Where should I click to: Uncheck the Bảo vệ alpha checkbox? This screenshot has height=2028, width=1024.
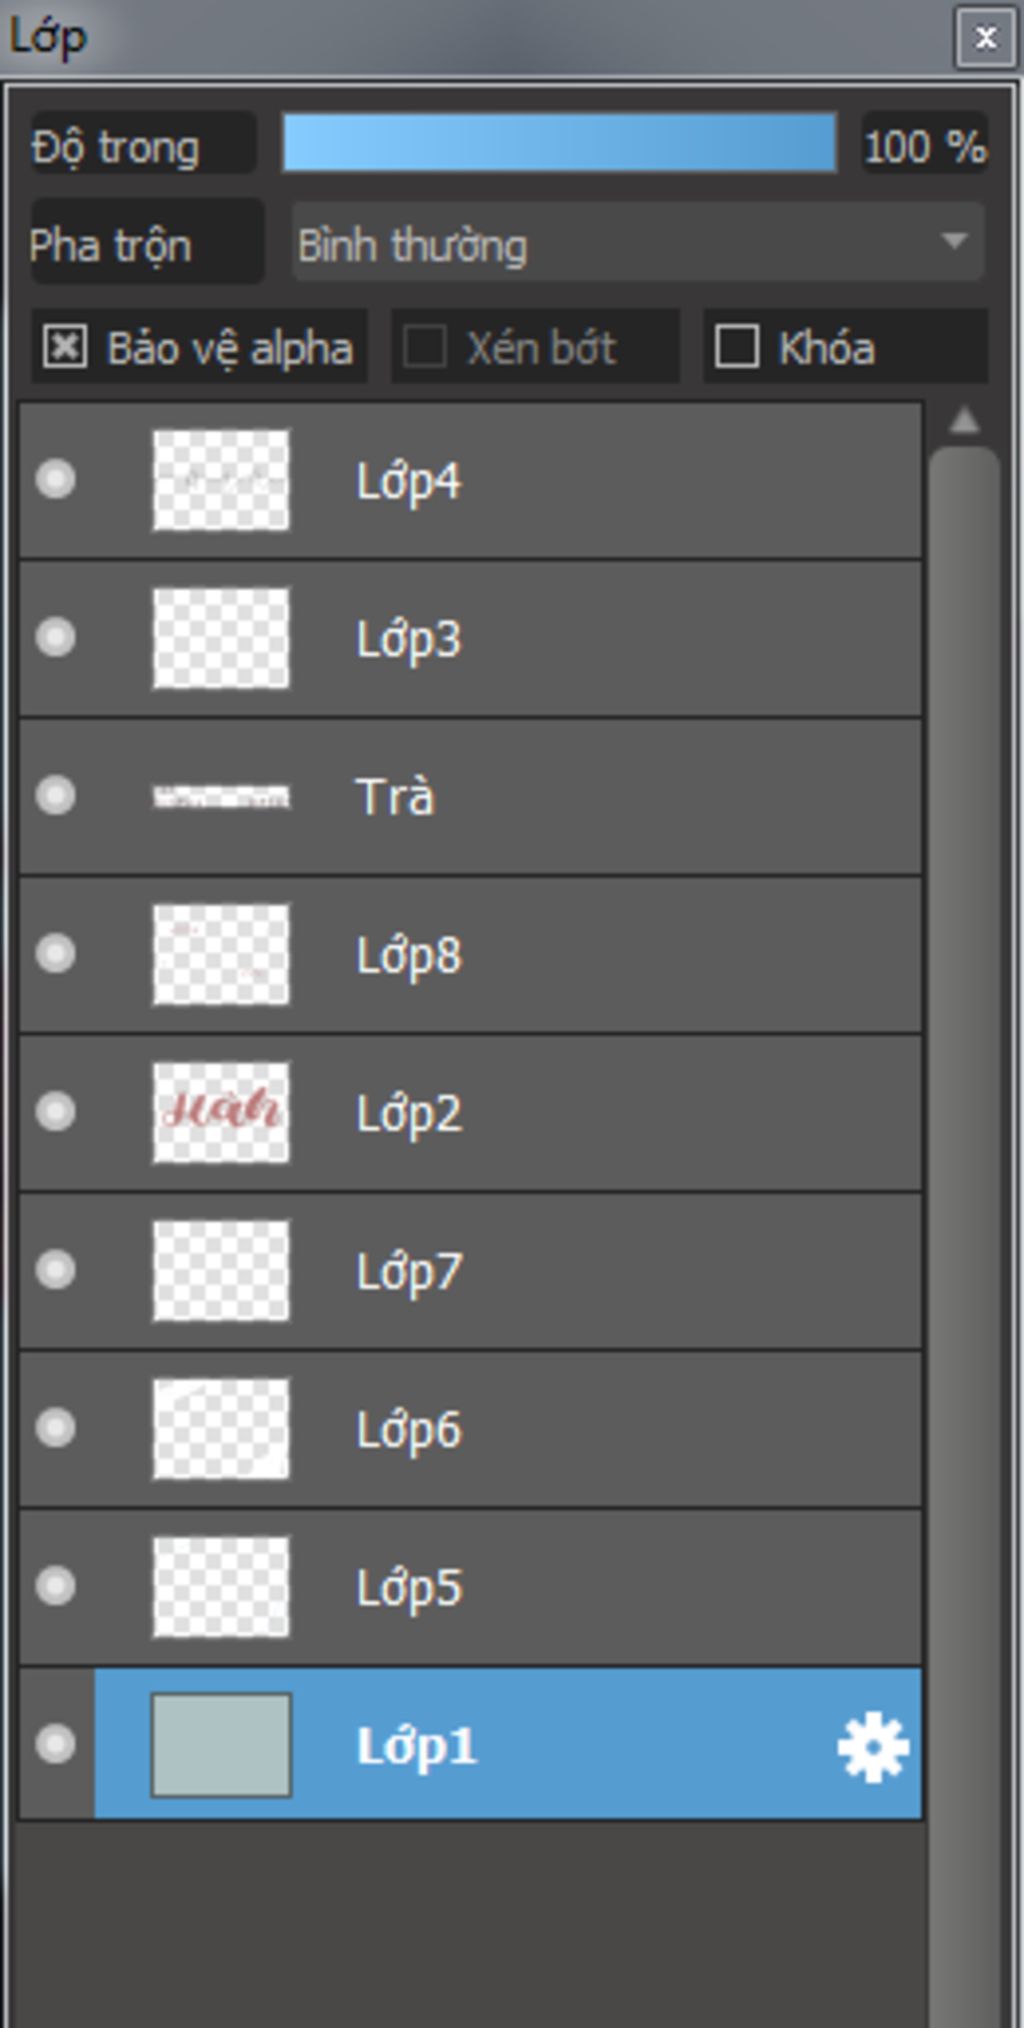point(65,347)
